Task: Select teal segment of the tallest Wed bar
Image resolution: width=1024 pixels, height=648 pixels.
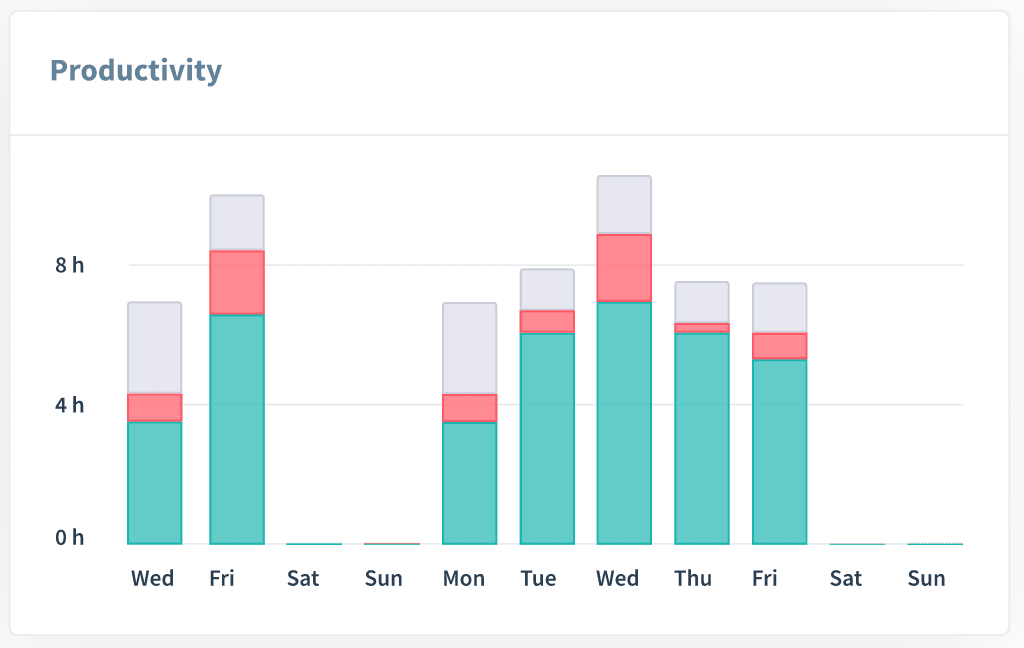Action: click(624, 422)
